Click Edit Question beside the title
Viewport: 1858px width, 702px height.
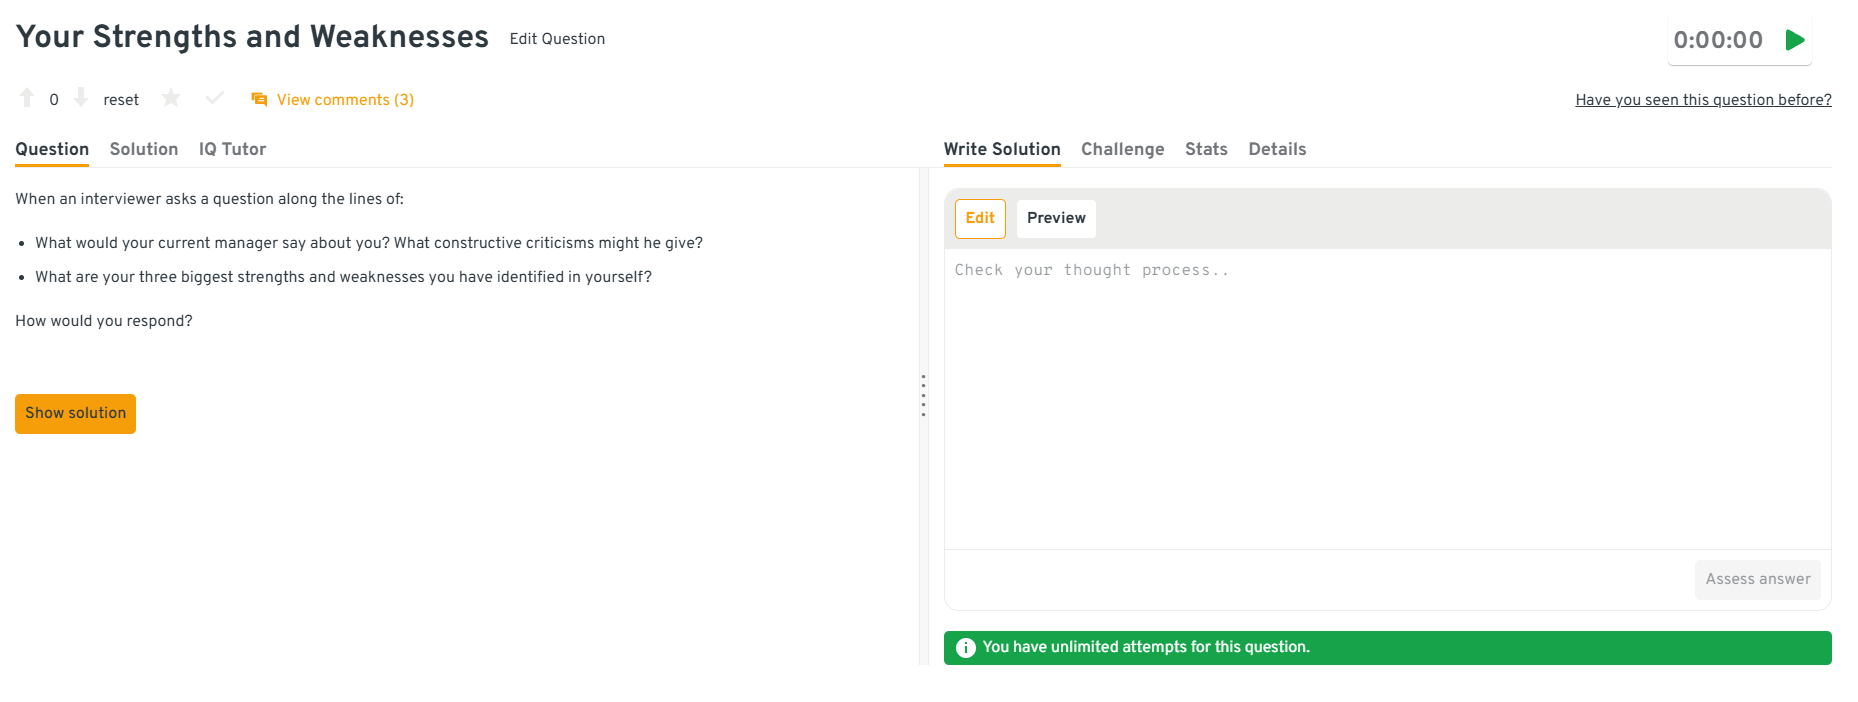click(557, 39)
